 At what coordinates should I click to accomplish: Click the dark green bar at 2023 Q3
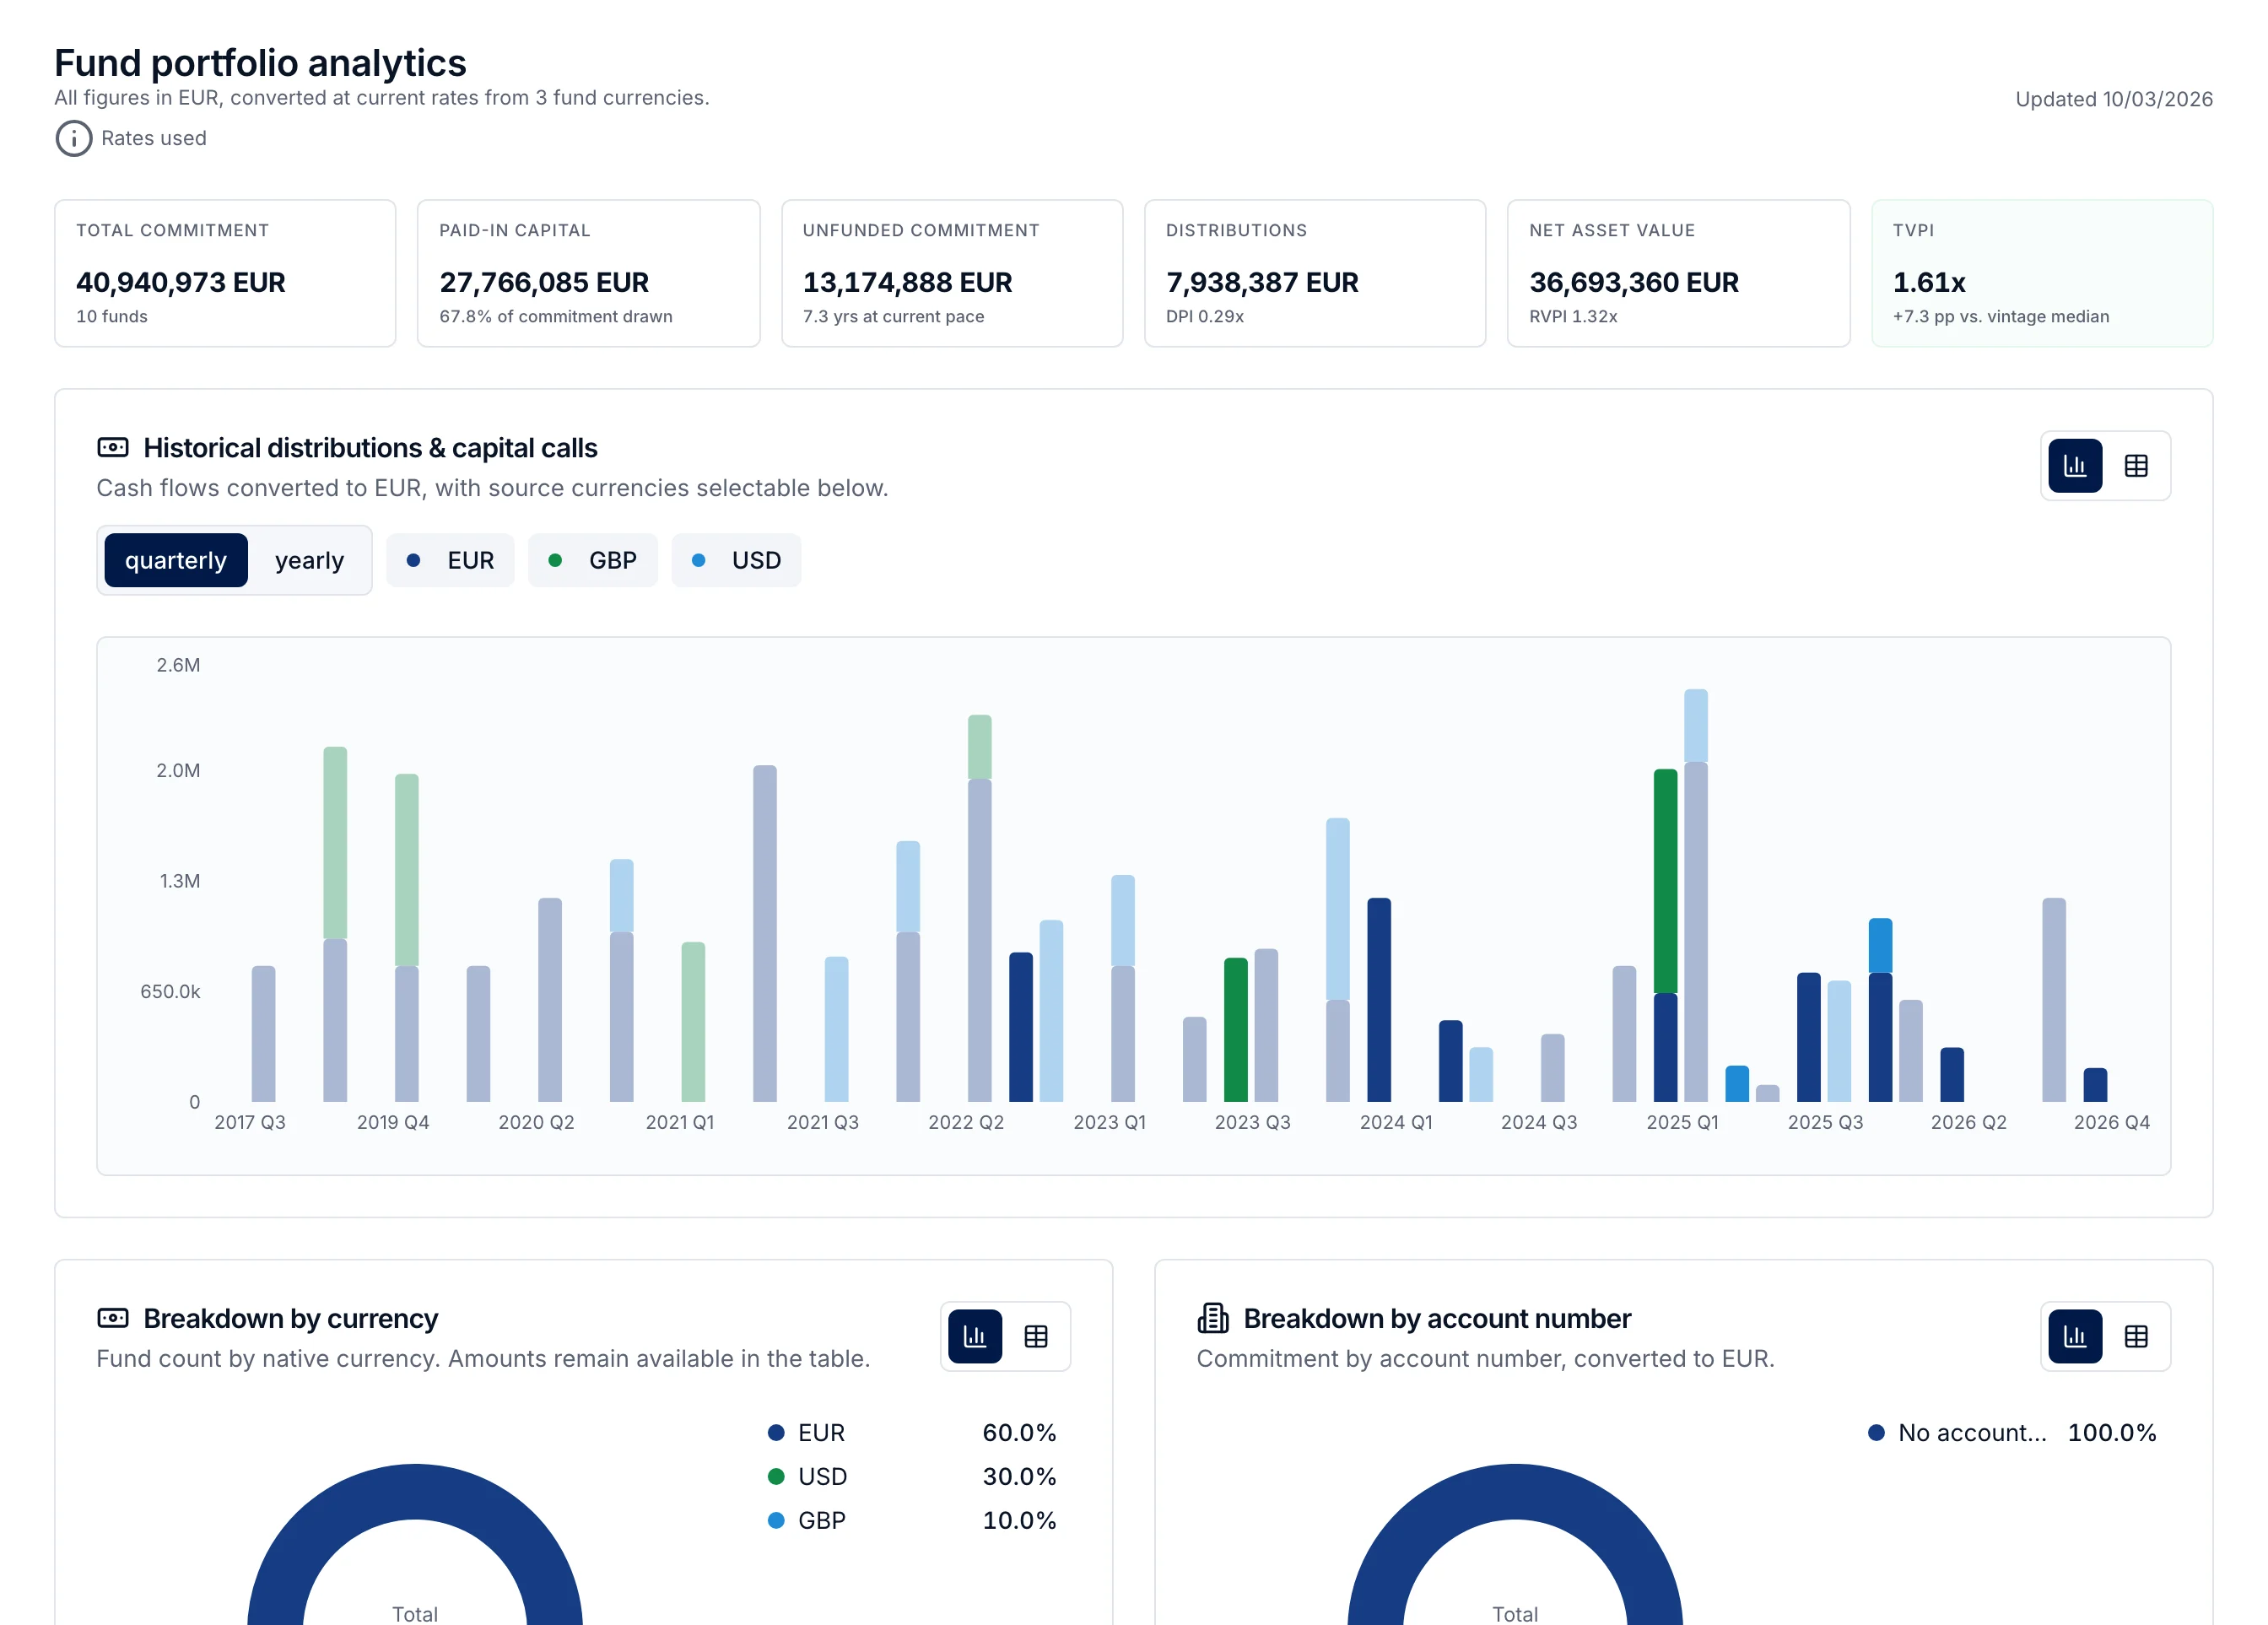click(x=1235, y=1030)
